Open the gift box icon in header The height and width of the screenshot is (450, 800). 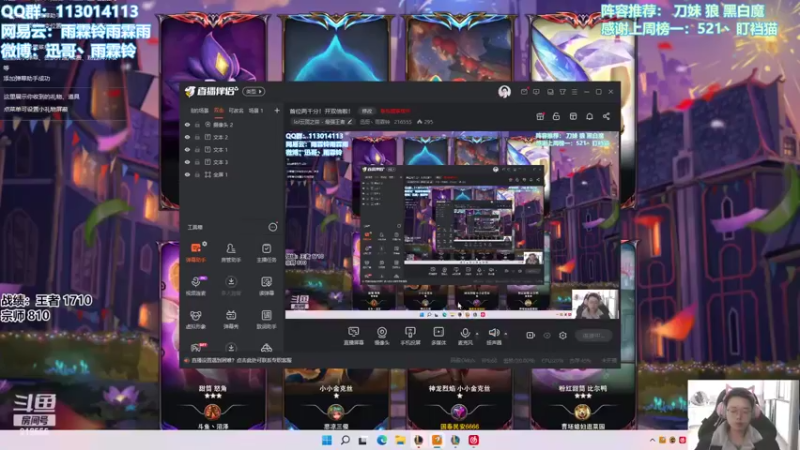pos(540,116)
